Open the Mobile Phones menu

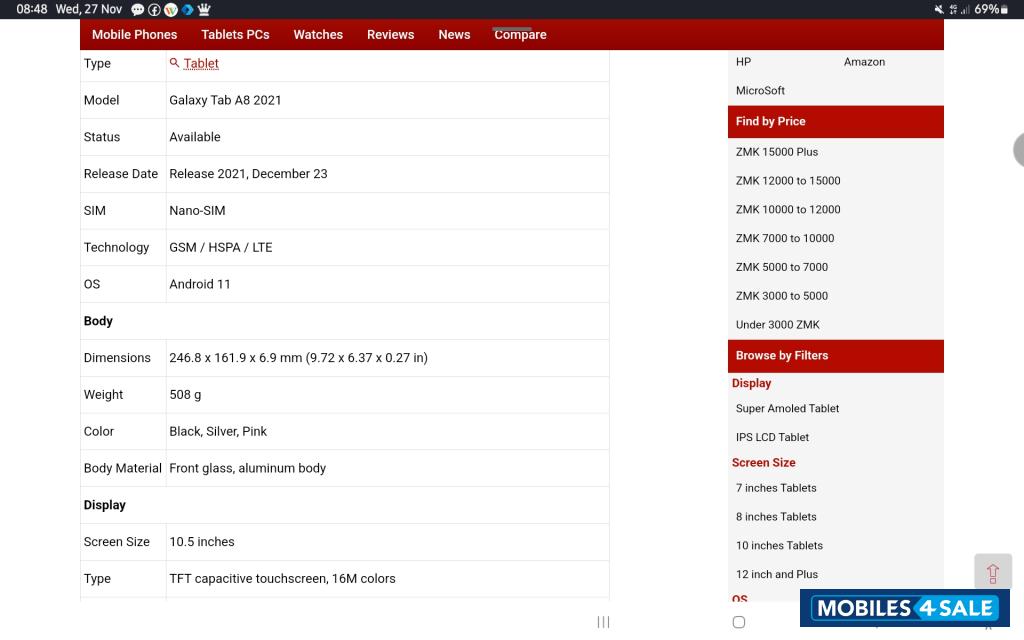click(134, 34)
